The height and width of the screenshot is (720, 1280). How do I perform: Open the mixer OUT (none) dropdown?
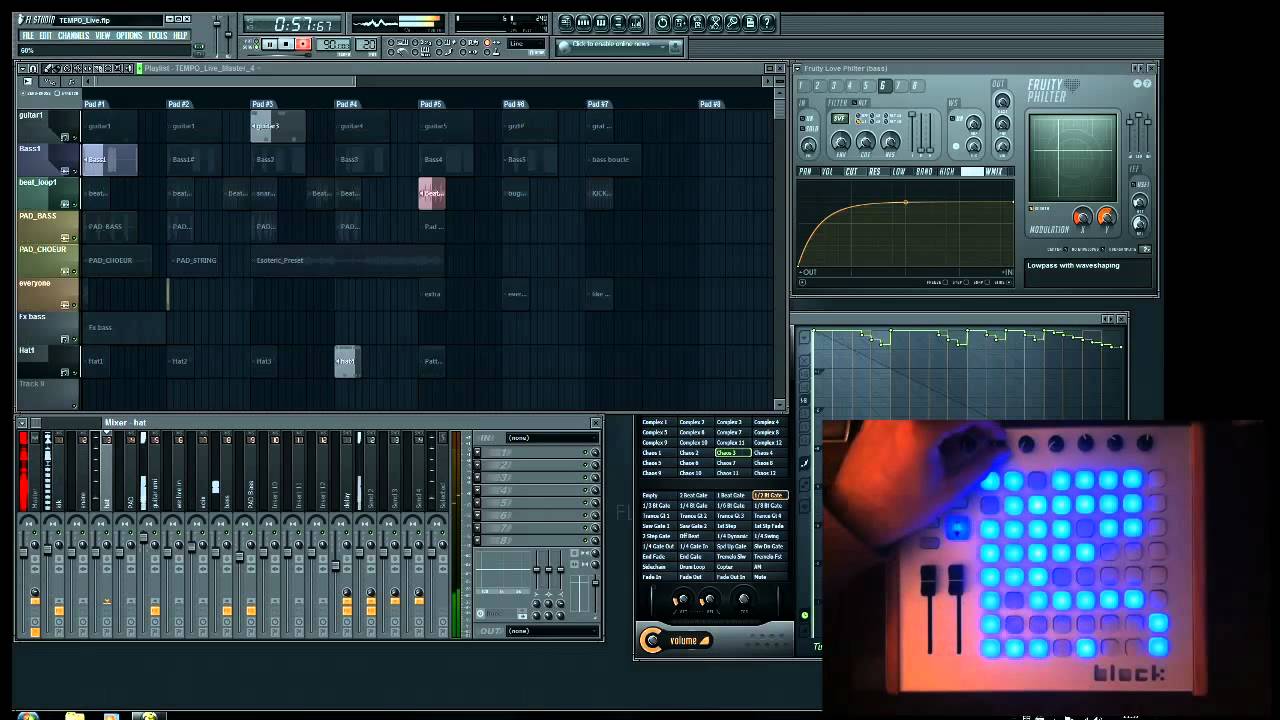click(550, 631)
